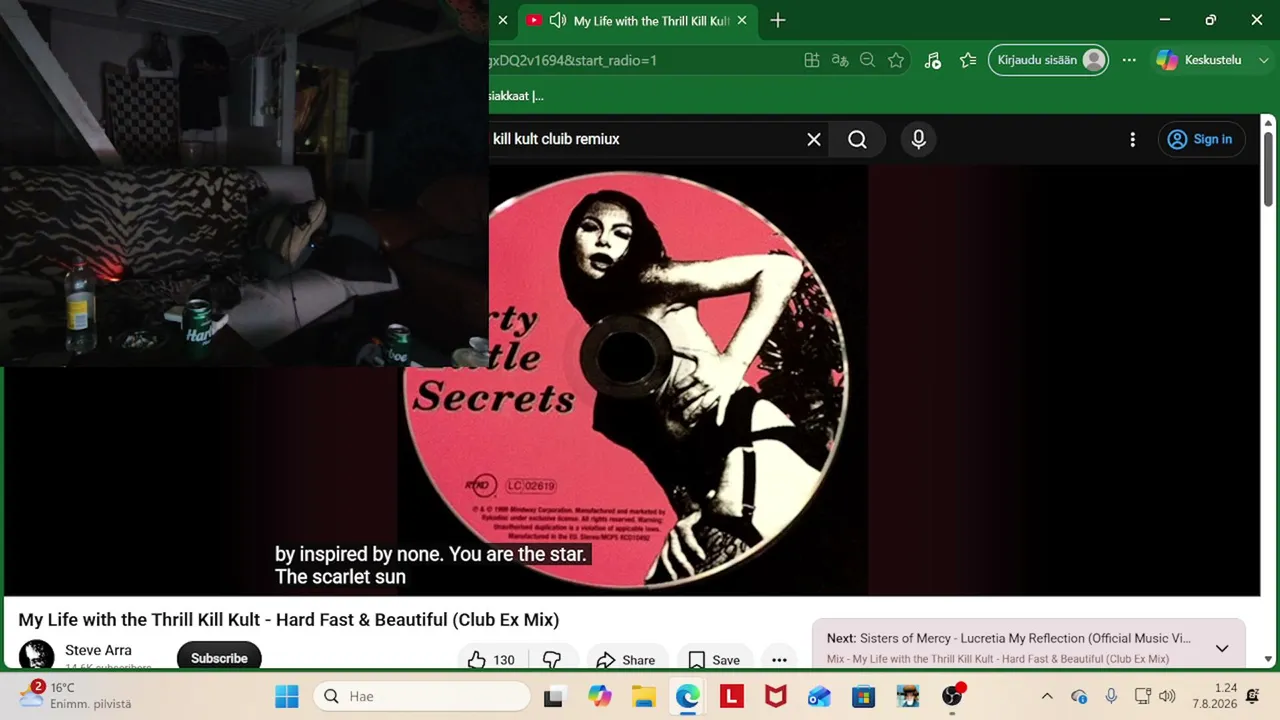This screenshot has width=1280, height=720.
Task: Dislike the video with the thumbs down
Action: click(552, 659)
